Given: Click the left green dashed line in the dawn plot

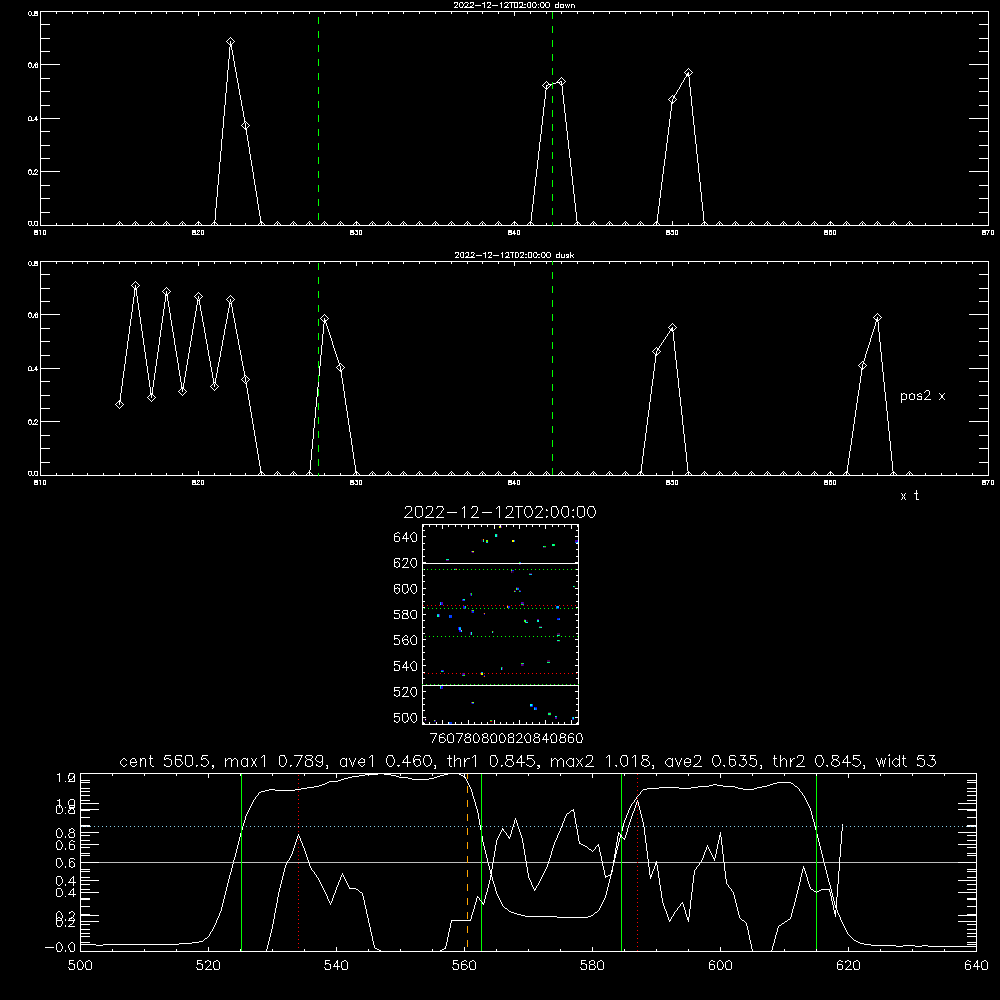Looking at the screenshot, I should pyautogui.click(x=318, y=118).
